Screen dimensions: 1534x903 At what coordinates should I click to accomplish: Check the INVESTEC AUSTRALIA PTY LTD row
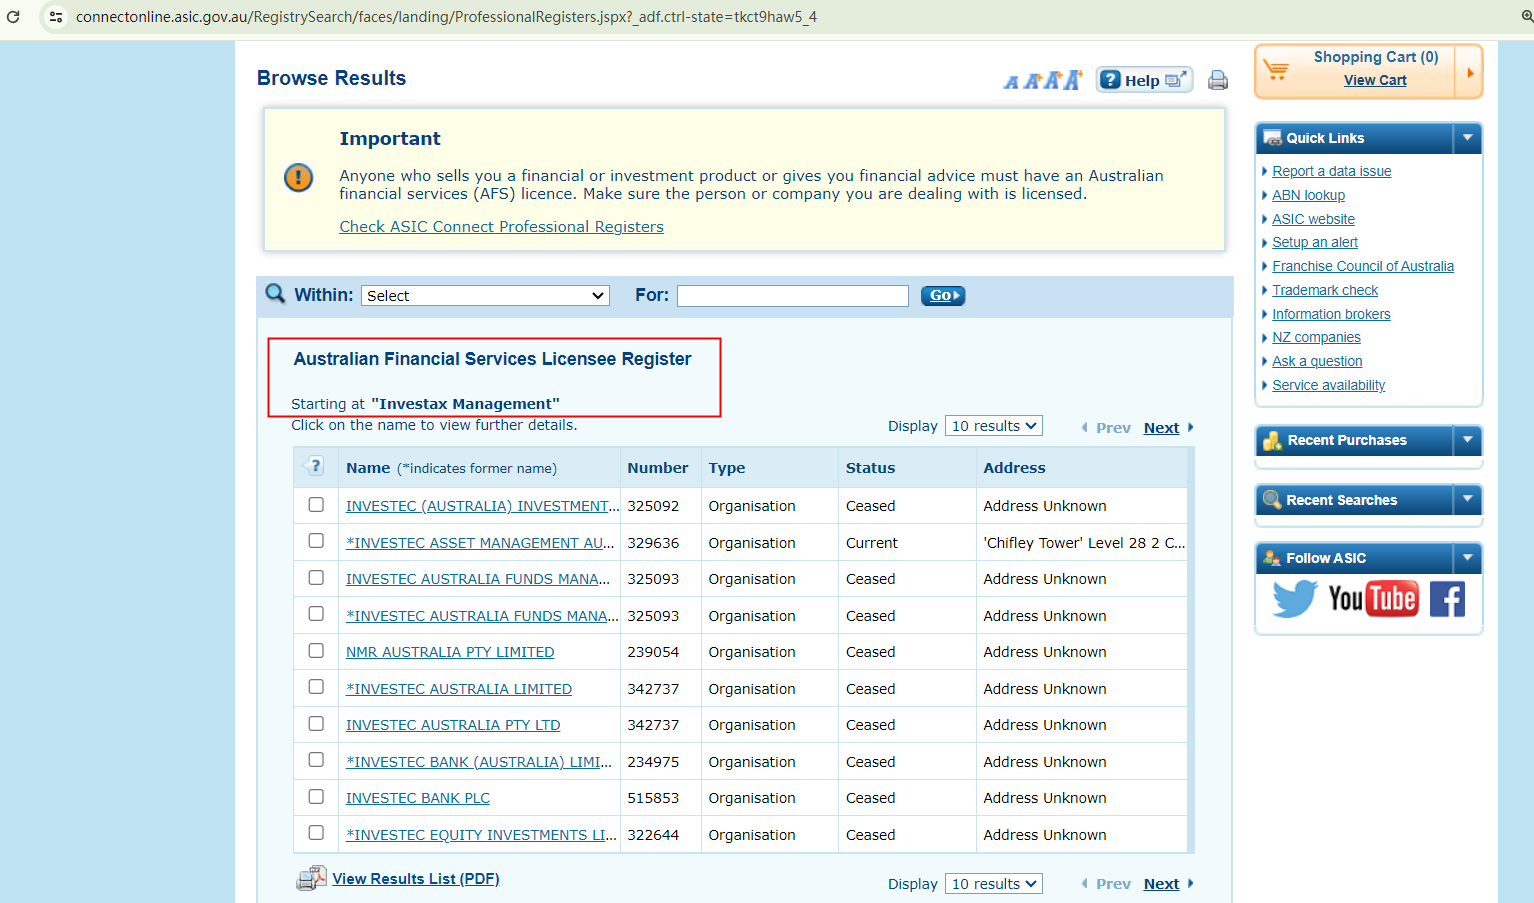(316, 724)
